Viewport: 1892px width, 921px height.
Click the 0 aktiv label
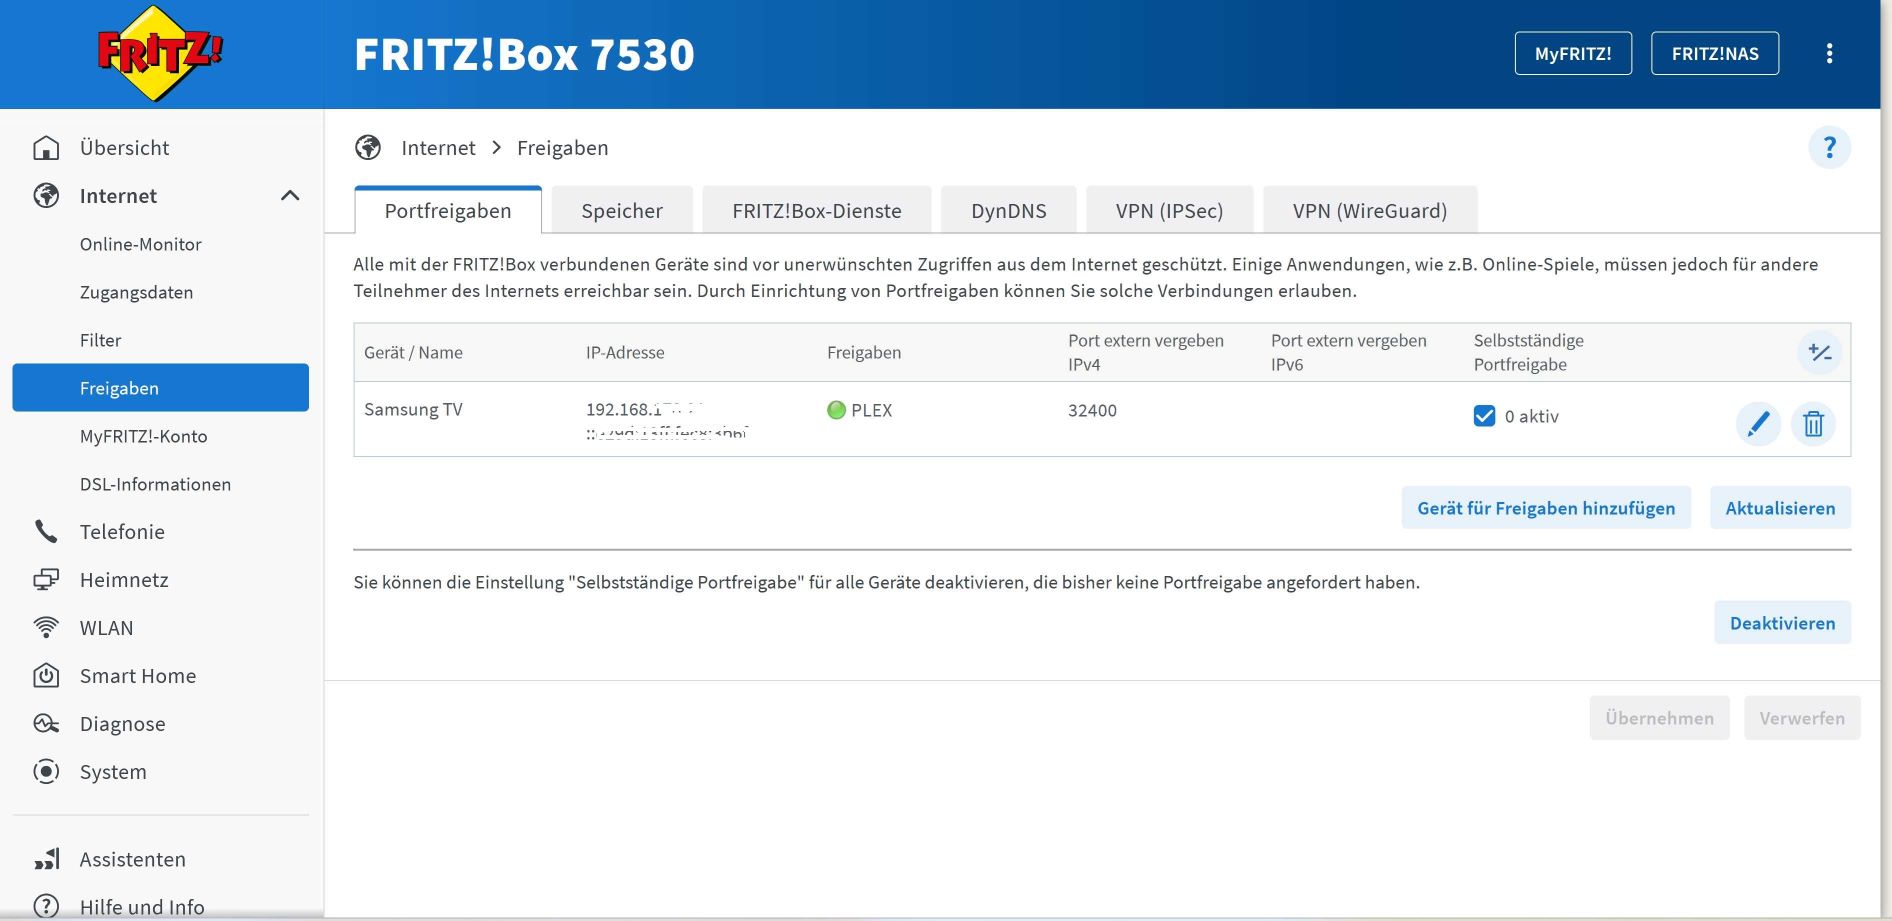[x=1532, y=417]
